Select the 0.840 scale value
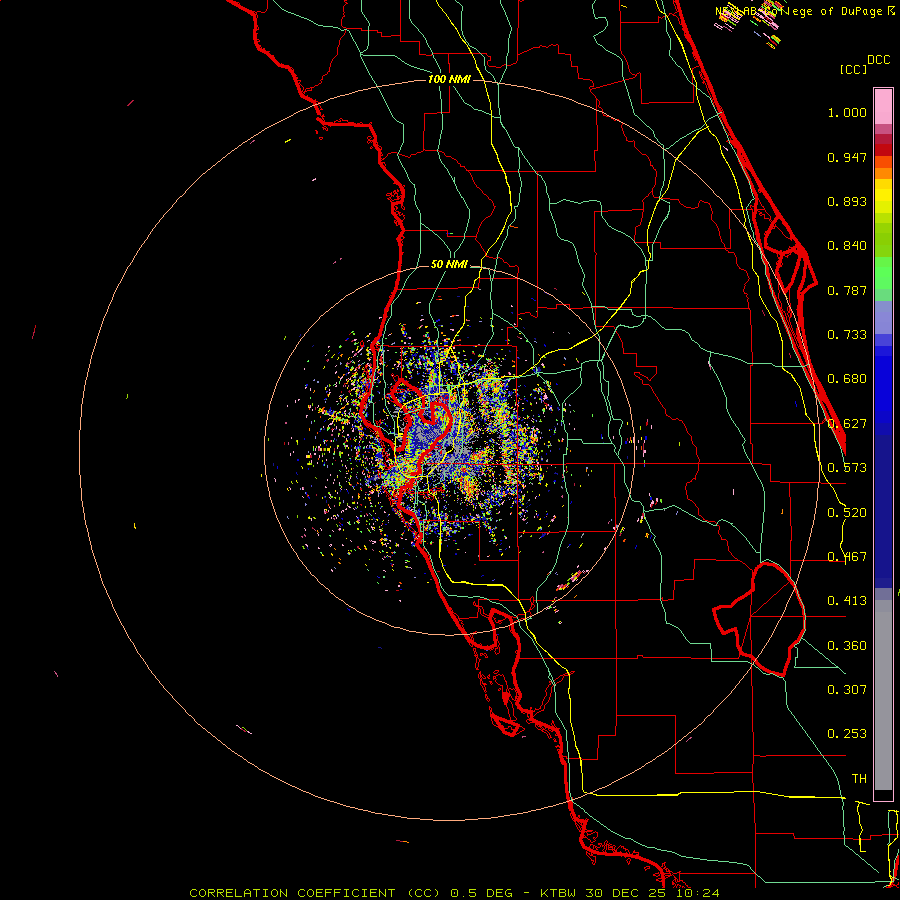The height and width of the screenshot is (900, 900). [847, 246]
